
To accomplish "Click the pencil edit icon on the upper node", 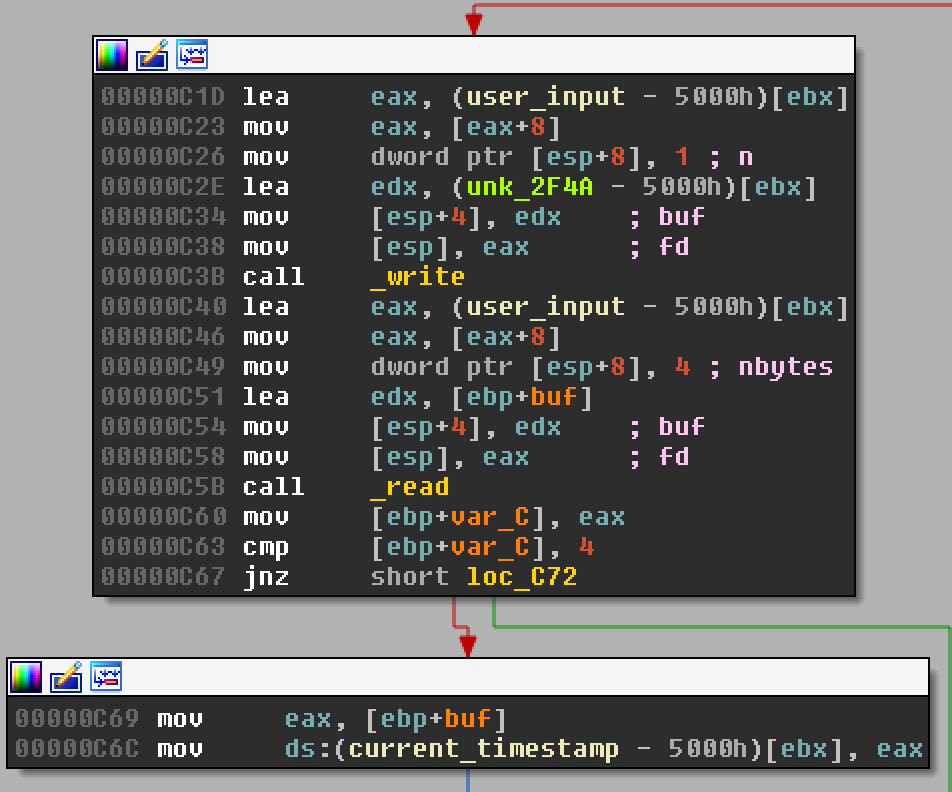I will (x=151, y=55).
